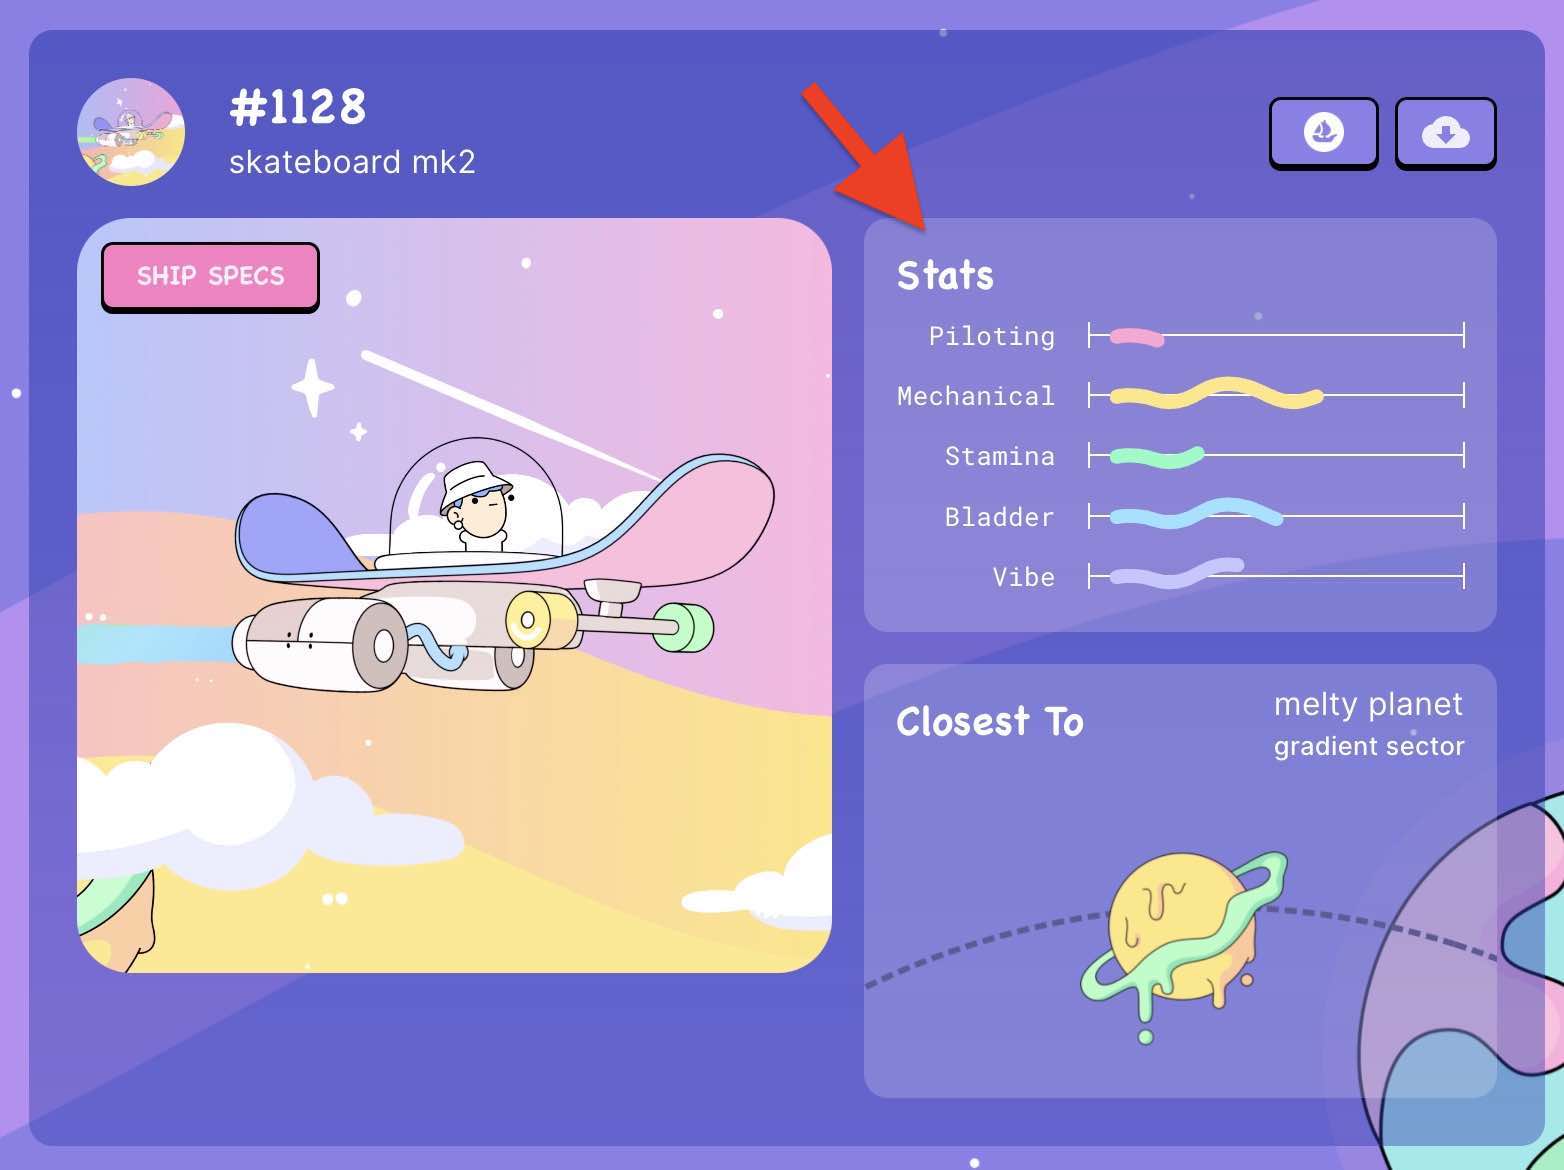
Task: Click the cloud download icon button
Action: (x=1445, y=133)
